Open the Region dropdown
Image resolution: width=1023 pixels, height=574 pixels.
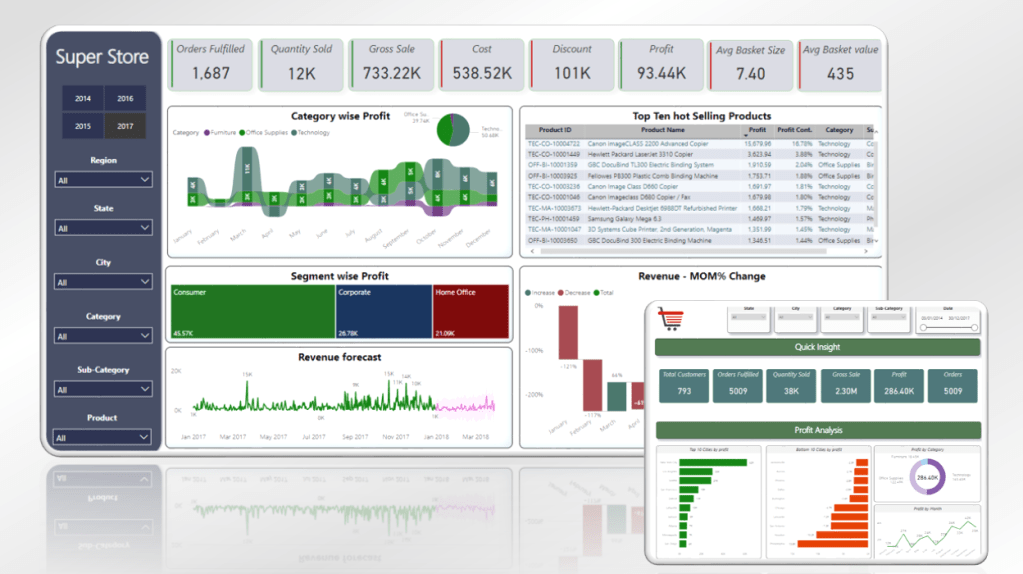coord(103,180)
